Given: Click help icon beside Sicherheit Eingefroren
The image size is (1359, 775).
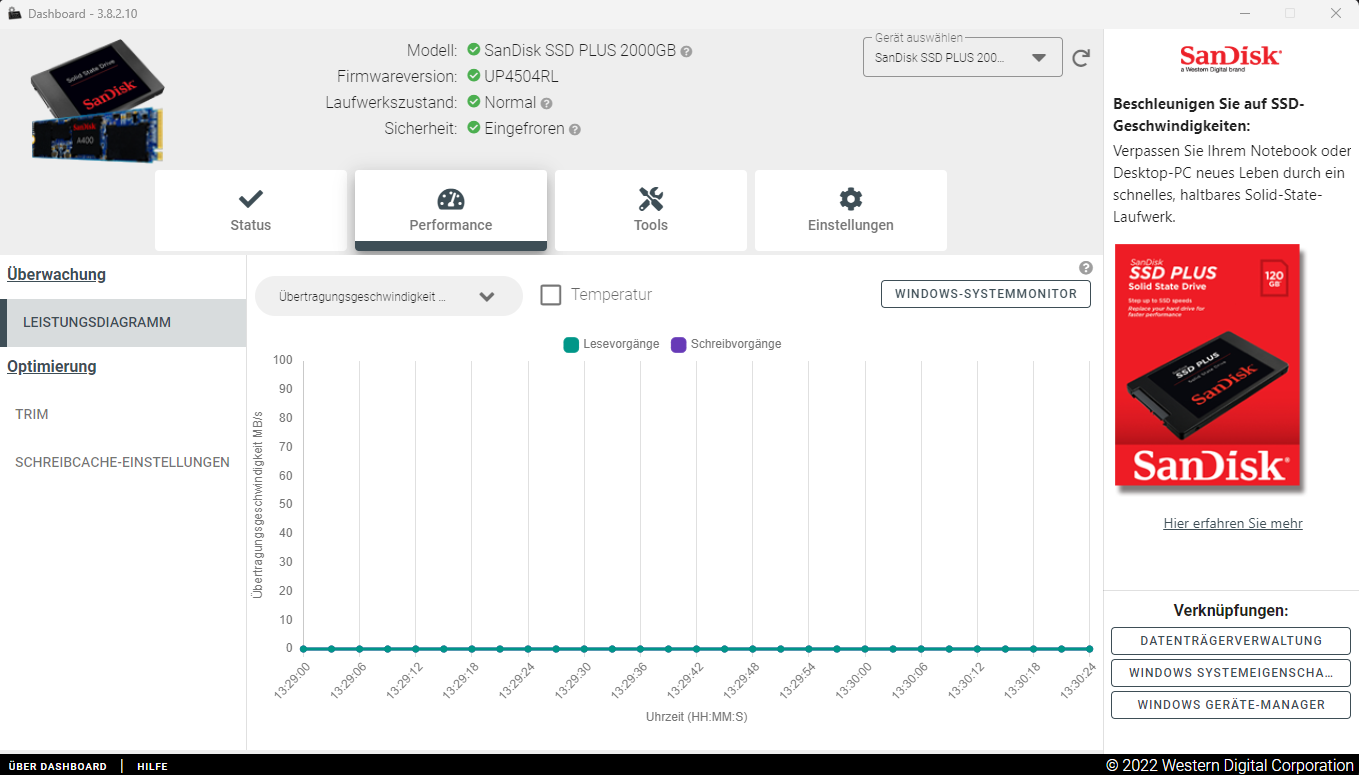Looking at the screenshot, I should click(575, 129).
